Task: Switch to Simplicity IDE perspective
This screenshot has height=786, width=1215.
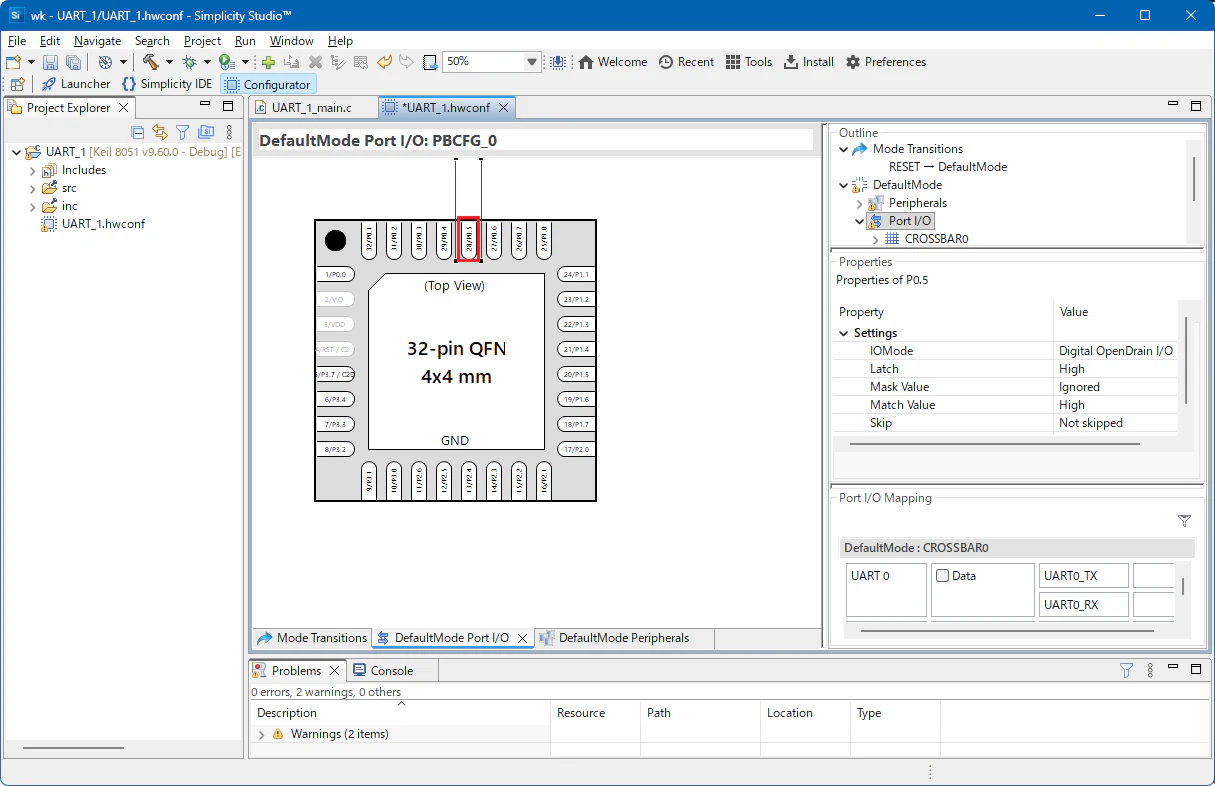Action: point(167,84)
